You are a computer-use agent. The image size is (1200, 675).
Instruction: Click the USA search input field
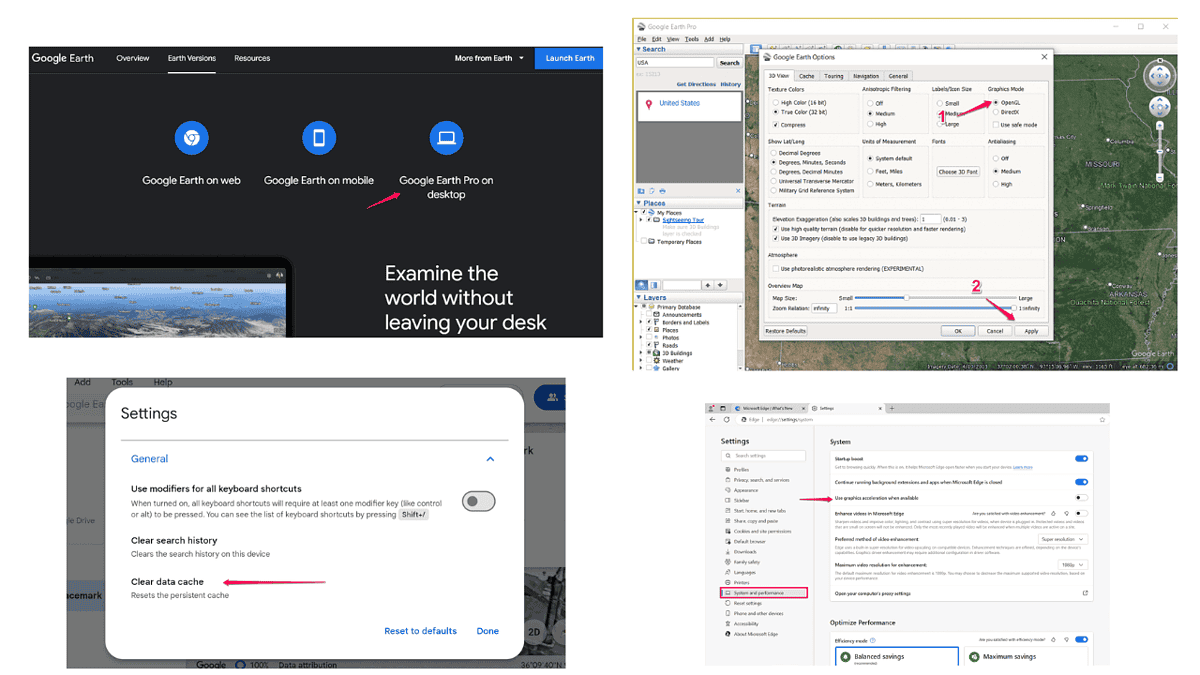[674, 62]
